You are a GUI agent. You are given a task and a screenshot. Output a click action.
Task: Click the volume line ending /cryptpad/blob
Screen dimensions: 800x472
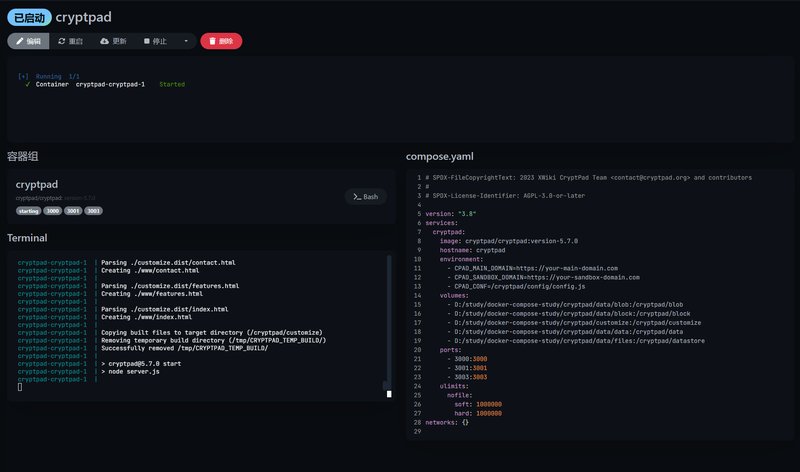(565, 305)
